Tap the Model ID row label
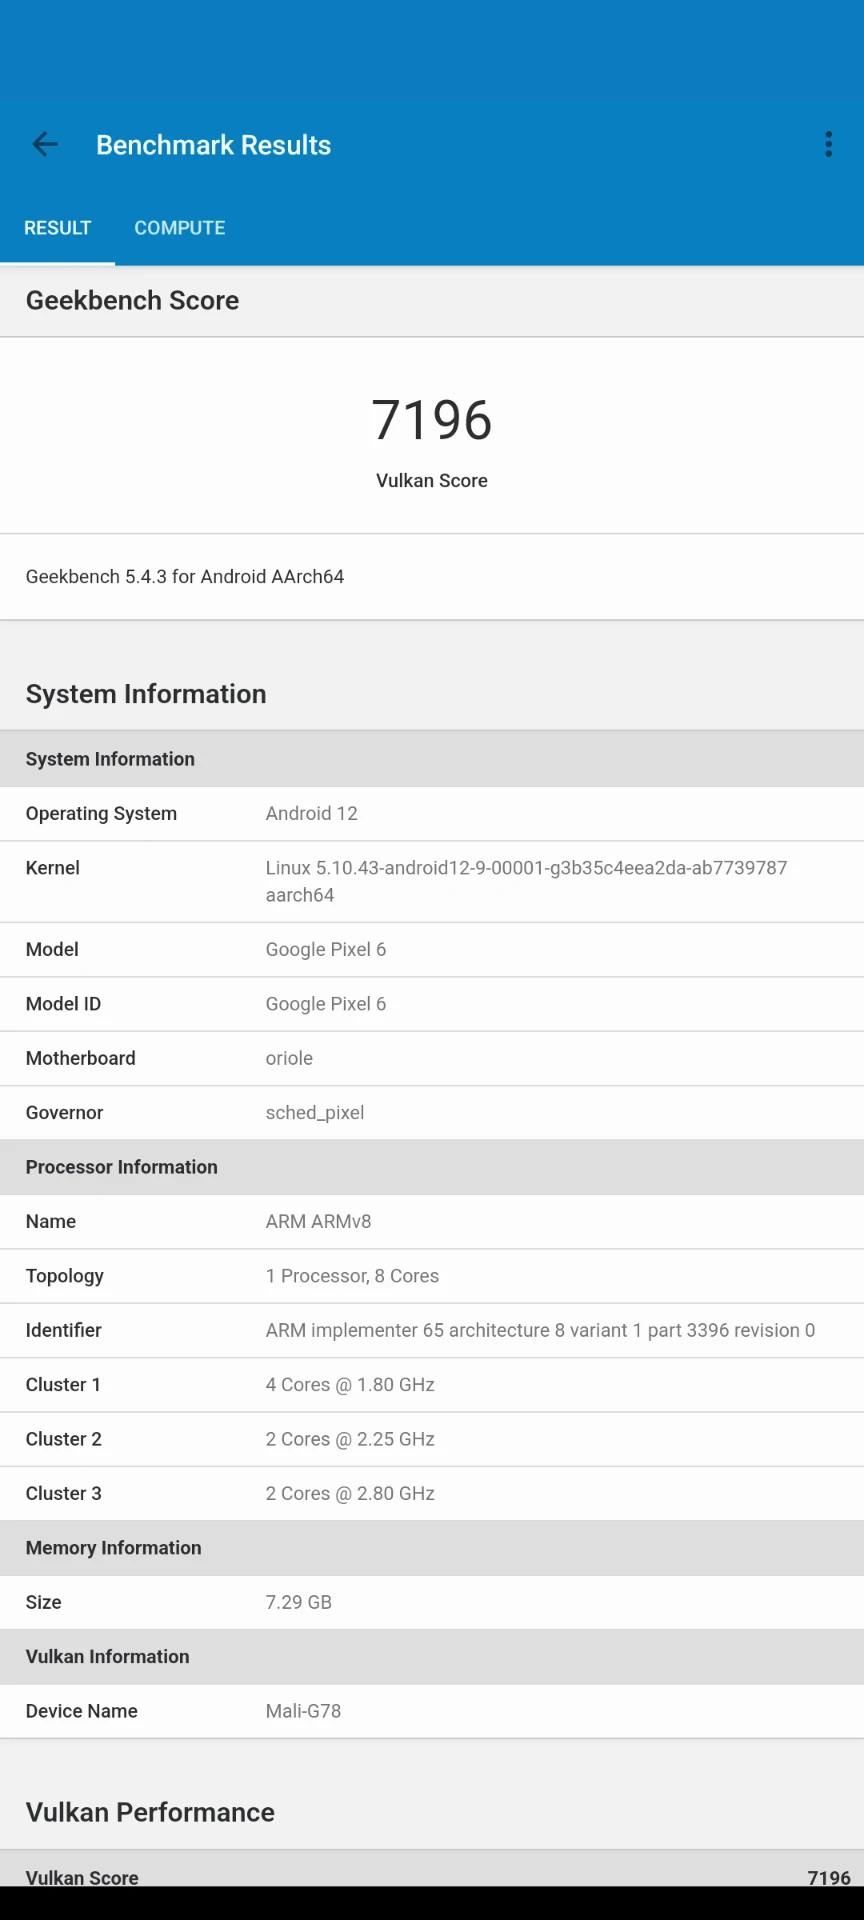The height and width of the screenshot is (1920, 864). point(63,1004)
